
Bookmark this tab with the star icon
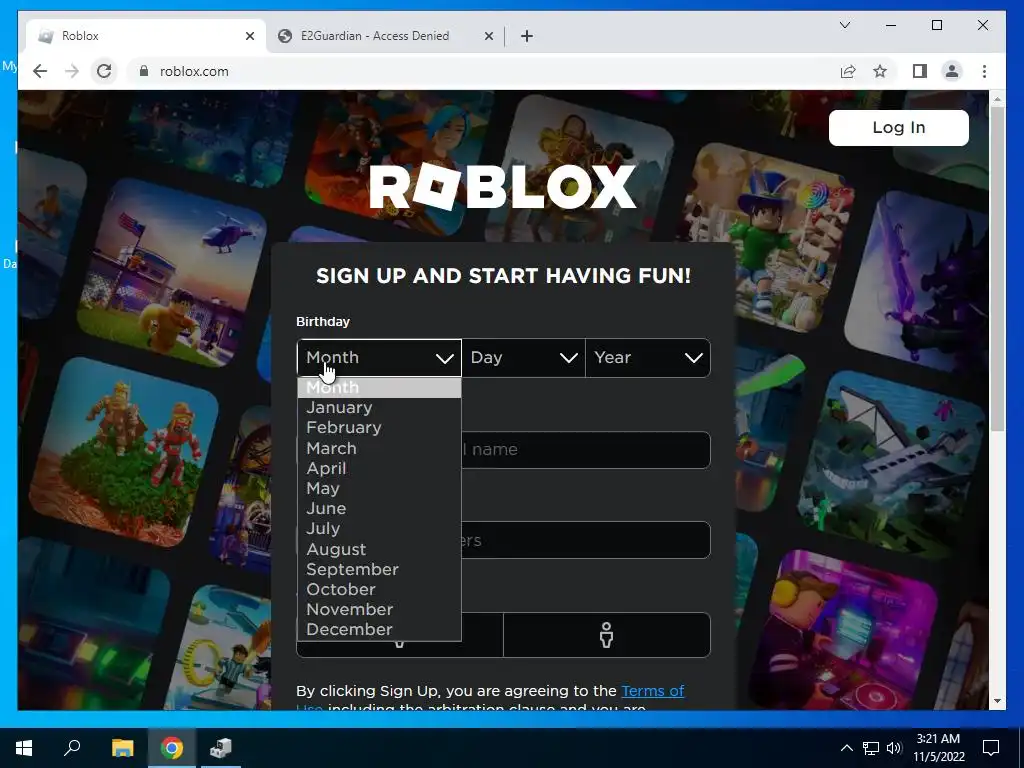click(x=880, y=71)
